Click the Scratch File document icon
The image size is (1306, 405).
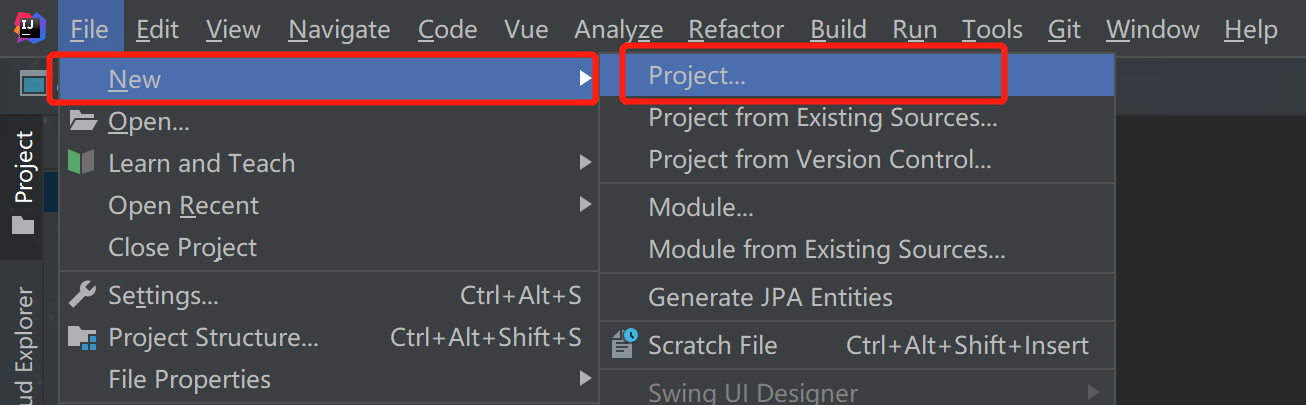point(625,345)
